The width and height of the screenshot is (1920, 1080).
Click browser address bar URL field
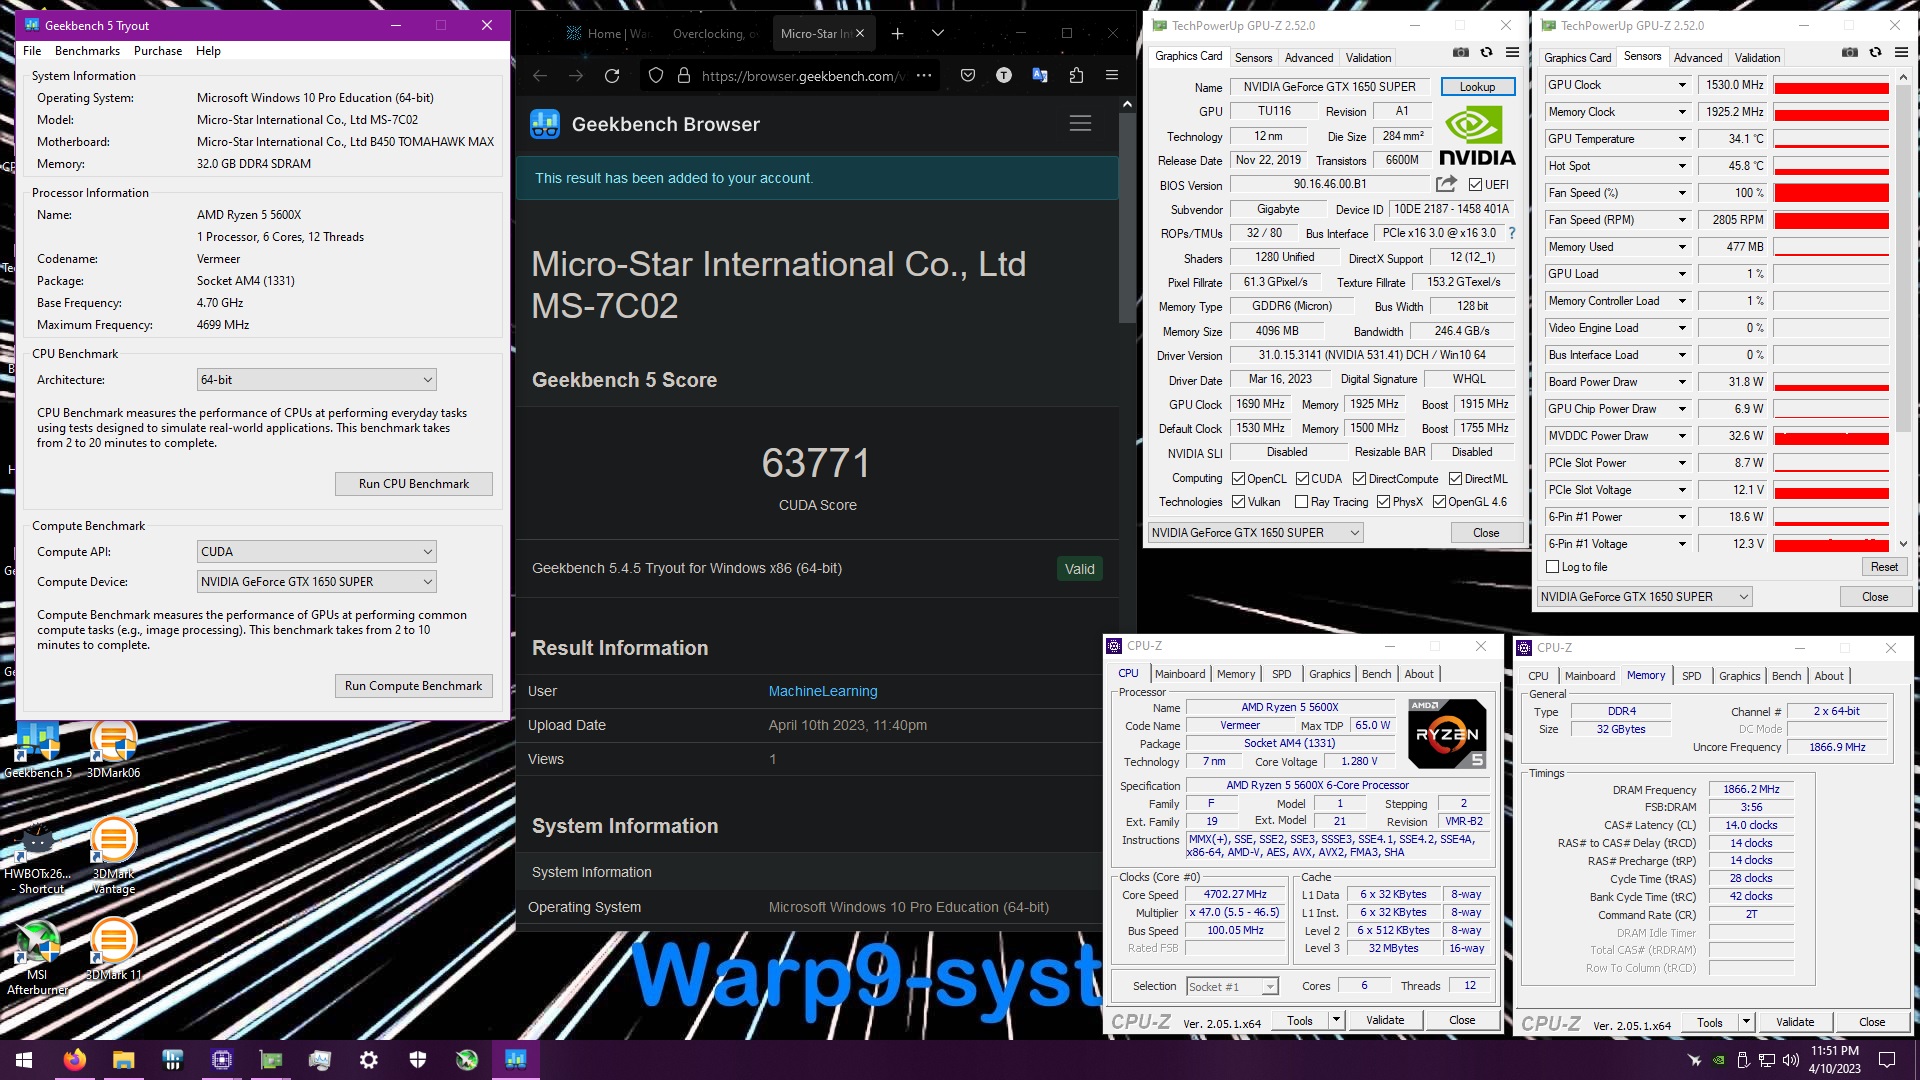(x=802, y=75)
